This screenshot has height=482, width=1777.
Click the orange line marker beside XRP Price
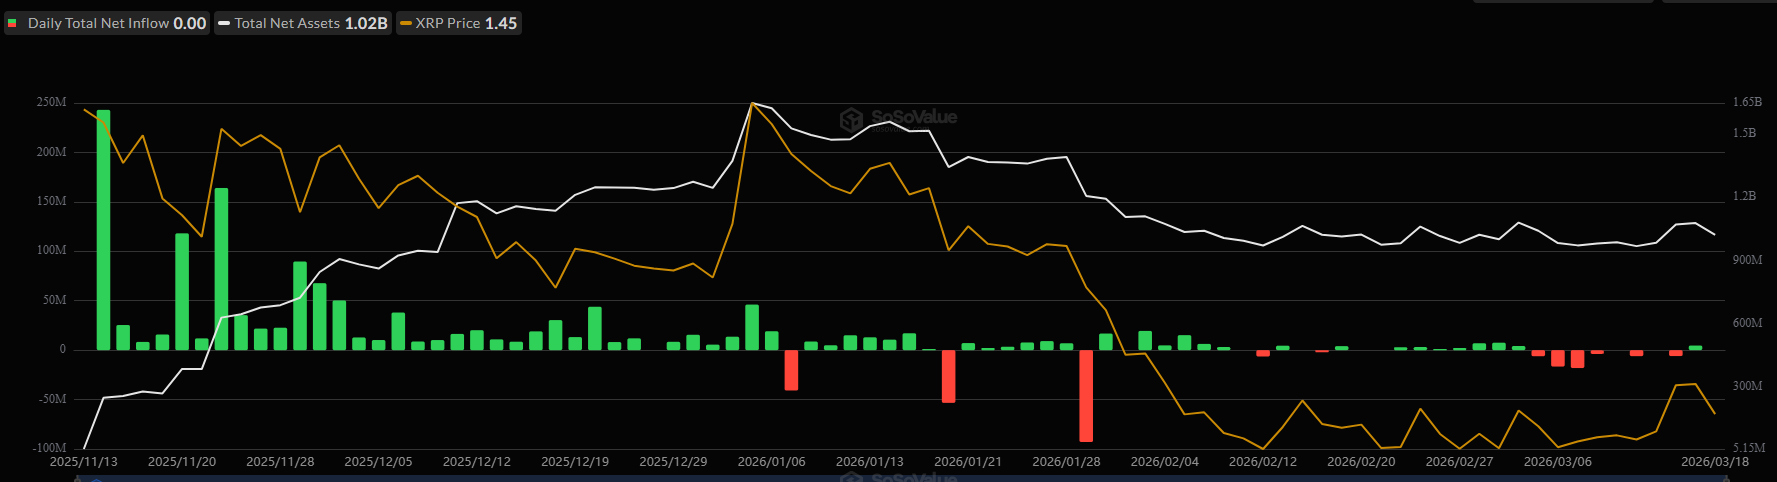point(406,23)
